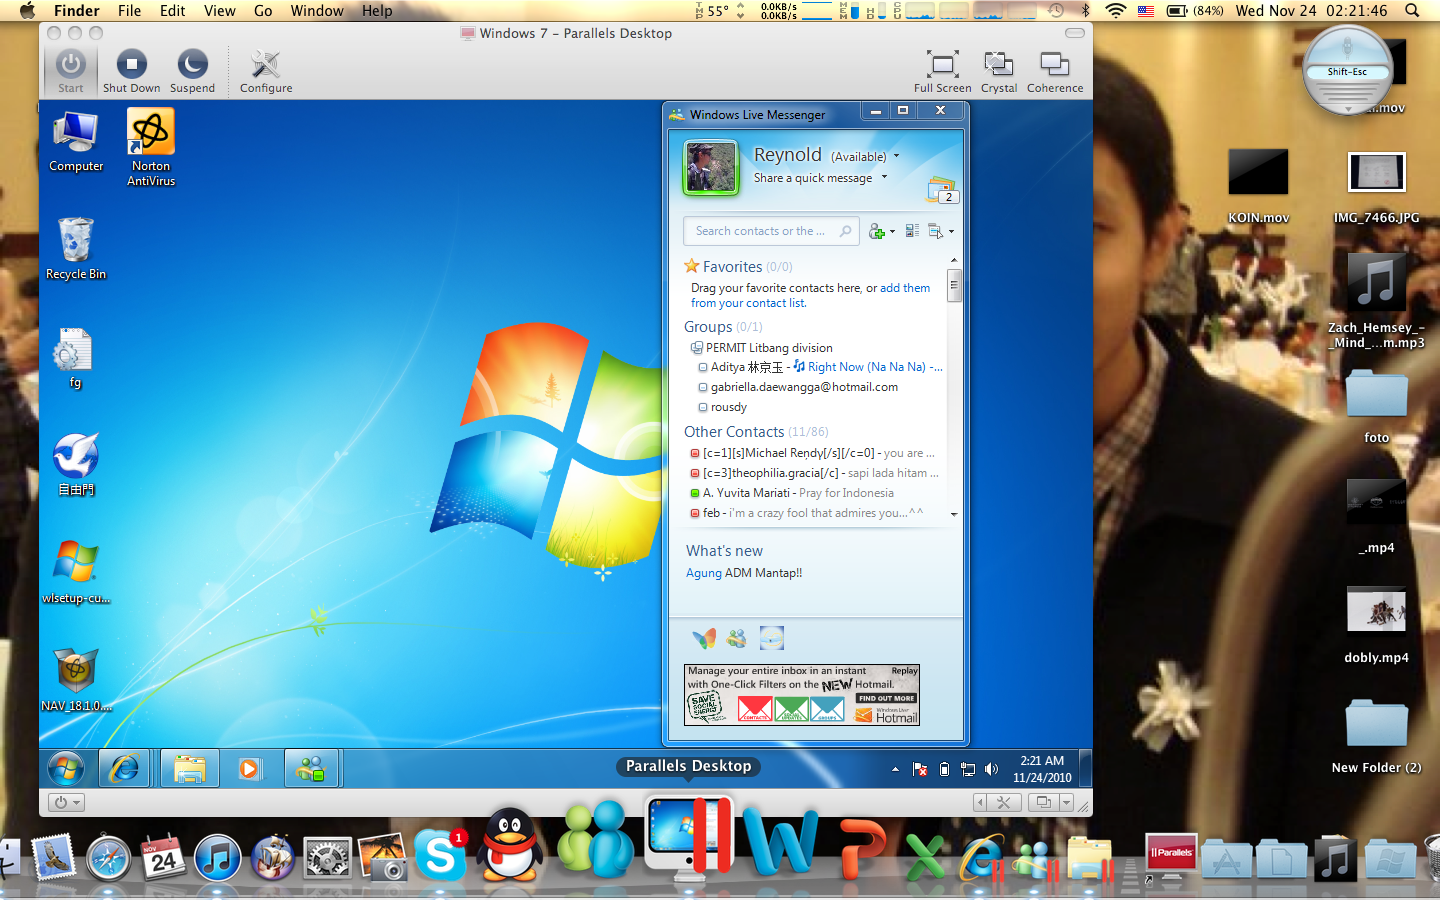
Task: Open the Windows Start menu
Action: tap(66, 768)
